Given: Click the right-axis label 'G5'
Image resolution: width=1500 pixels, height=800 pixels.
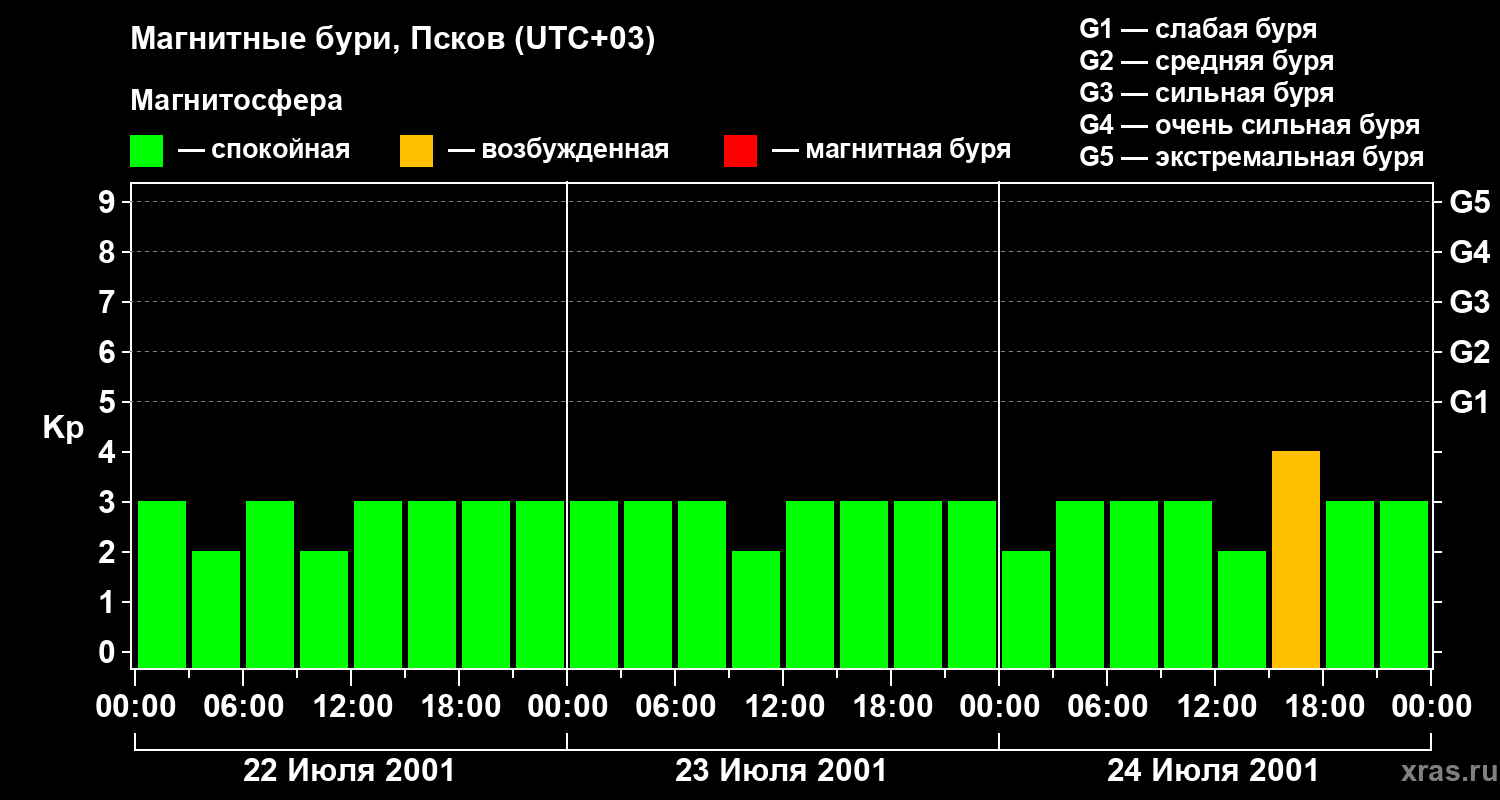Looking at the screenshot, I should (1469, 202).
